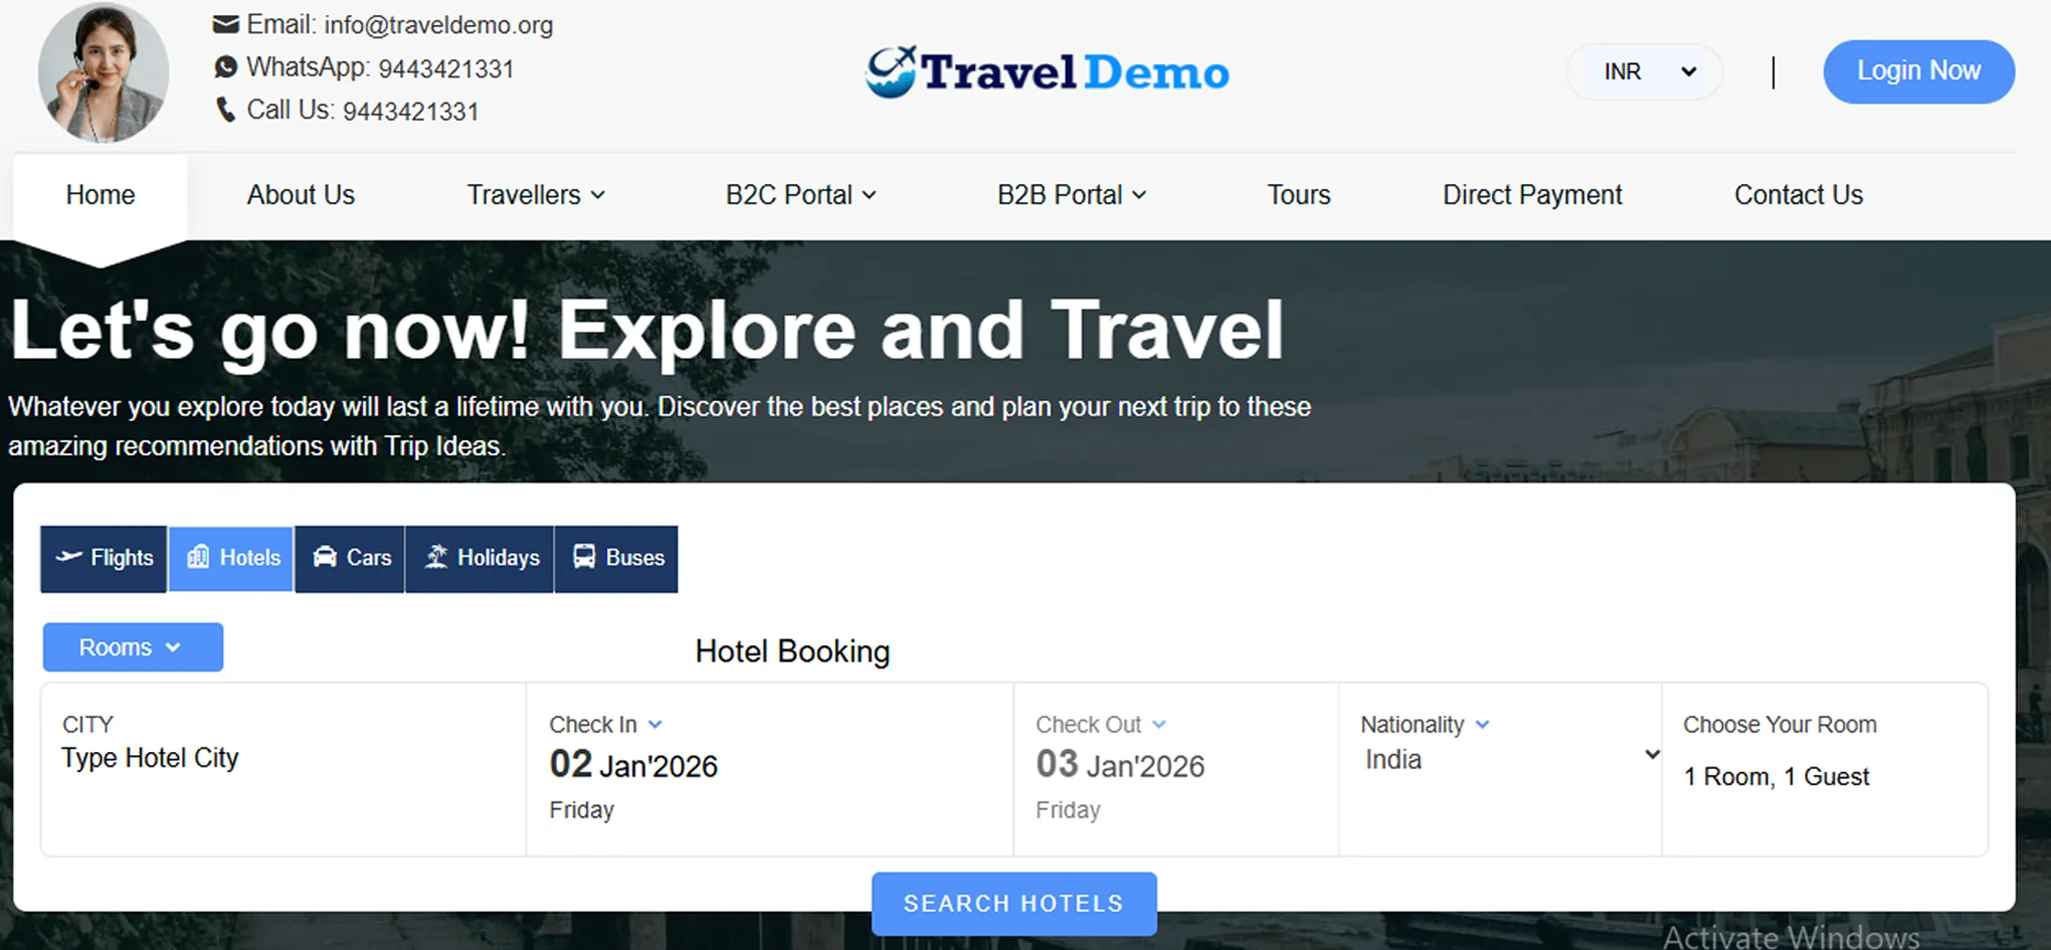Click the Type Hotel City input field

point(150,757)
